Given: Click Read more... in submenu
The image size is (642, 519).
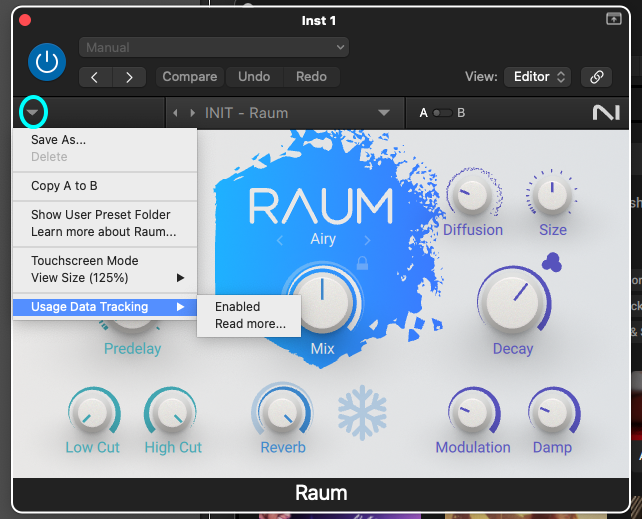Looking at the screenshot, I should tap(249, 324).
